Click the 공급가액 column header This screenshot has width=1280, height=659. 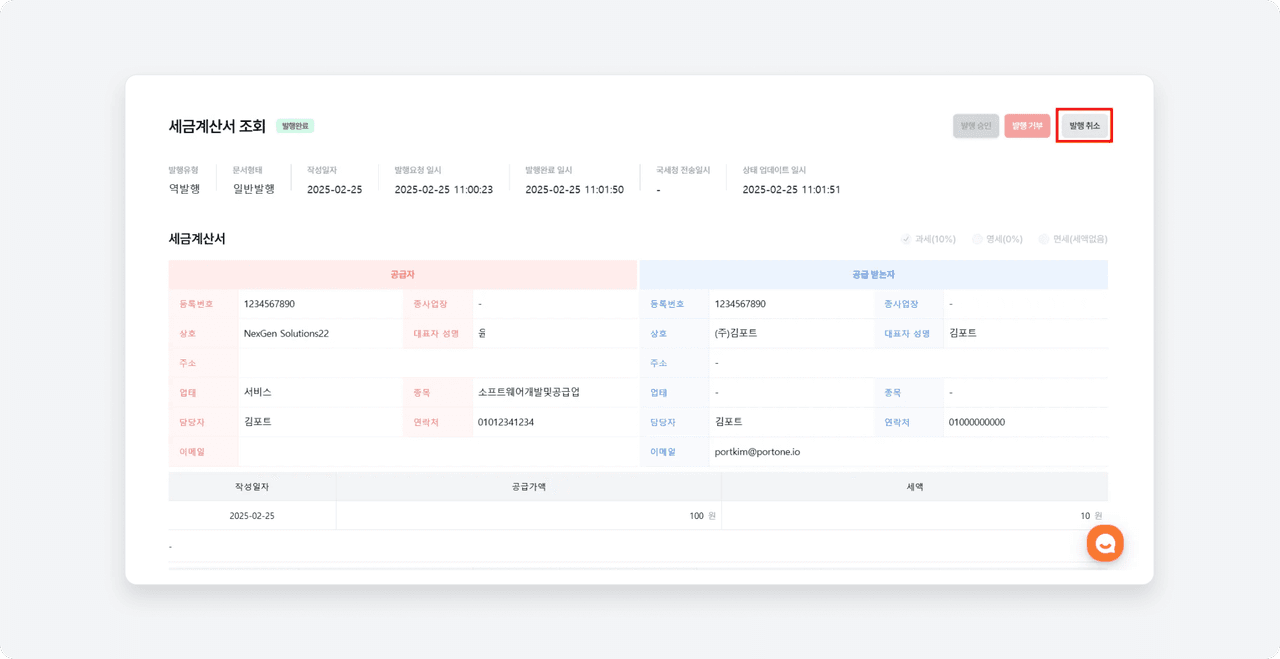coord(528,487)
